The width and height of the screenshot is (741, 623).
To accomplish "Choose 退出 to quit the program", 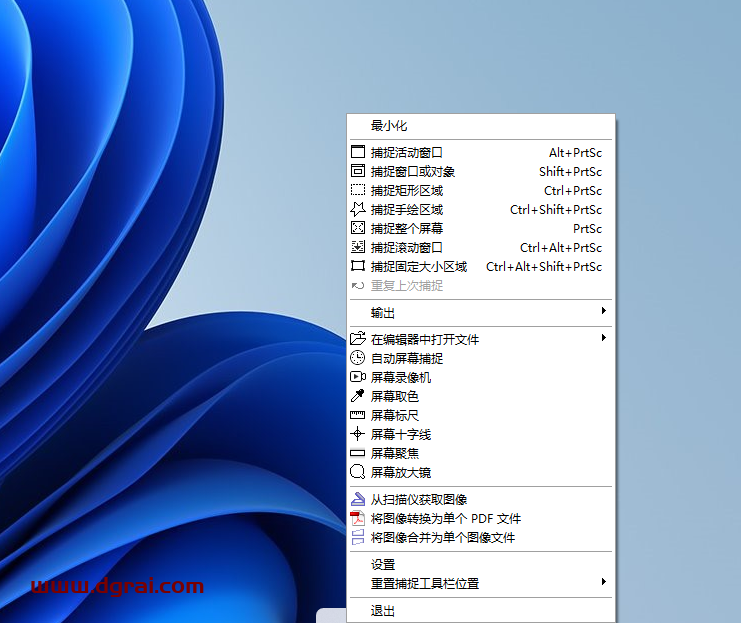I will [481, 611].
